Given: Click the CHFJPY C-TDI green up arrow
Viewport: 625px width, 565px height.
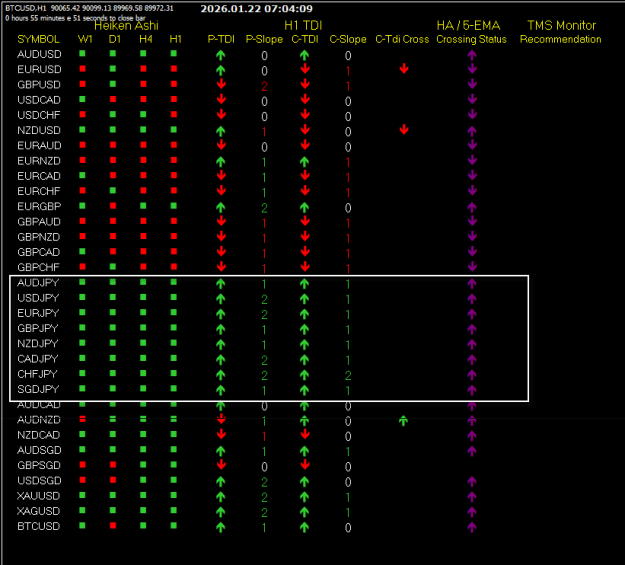Looking at the screenshot, I should coord(305,375).
